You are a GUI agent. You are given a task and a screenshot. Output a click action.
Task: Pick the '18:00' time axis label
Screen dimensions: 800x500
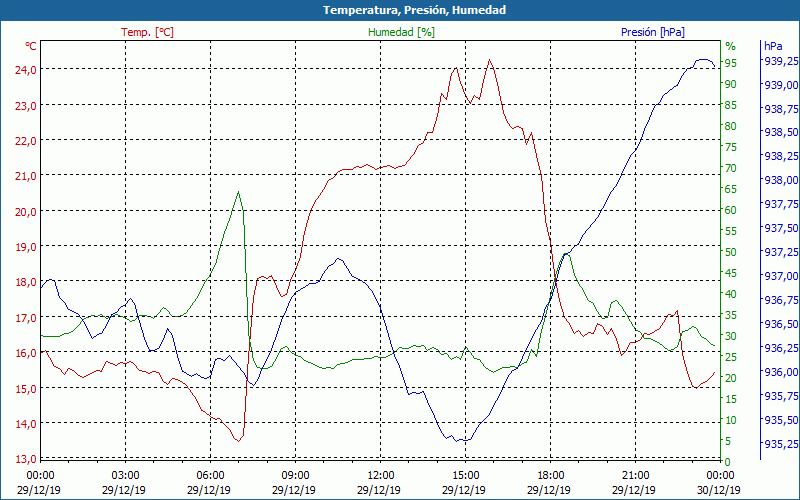pyautogui.click(x=551, y=476)
